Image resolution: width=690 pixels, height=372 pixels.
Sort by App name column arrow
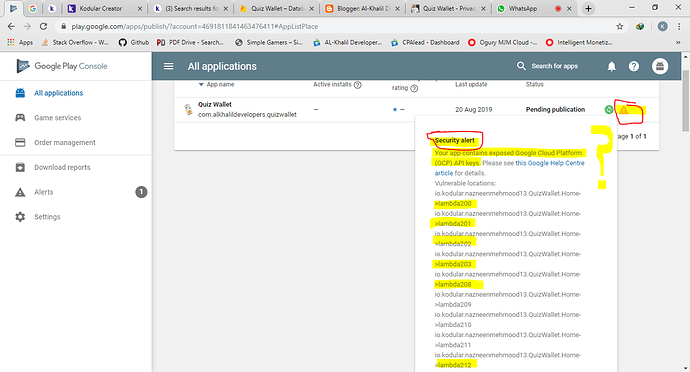[x=201, y=85]
